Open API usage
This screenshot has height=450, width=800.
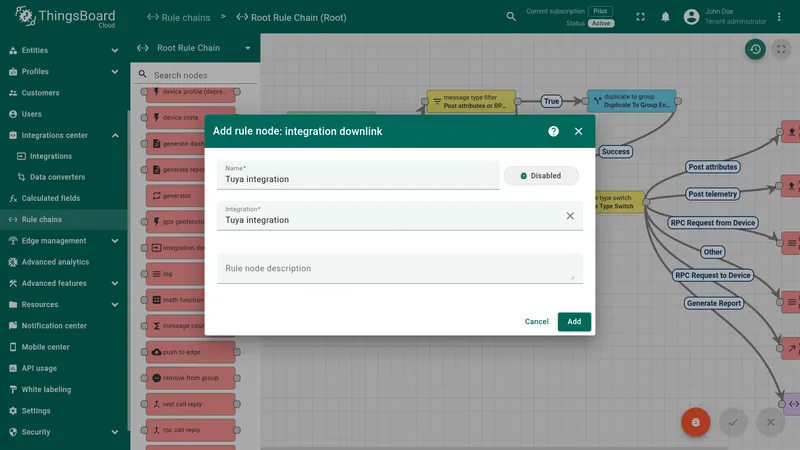click(63, 368)
